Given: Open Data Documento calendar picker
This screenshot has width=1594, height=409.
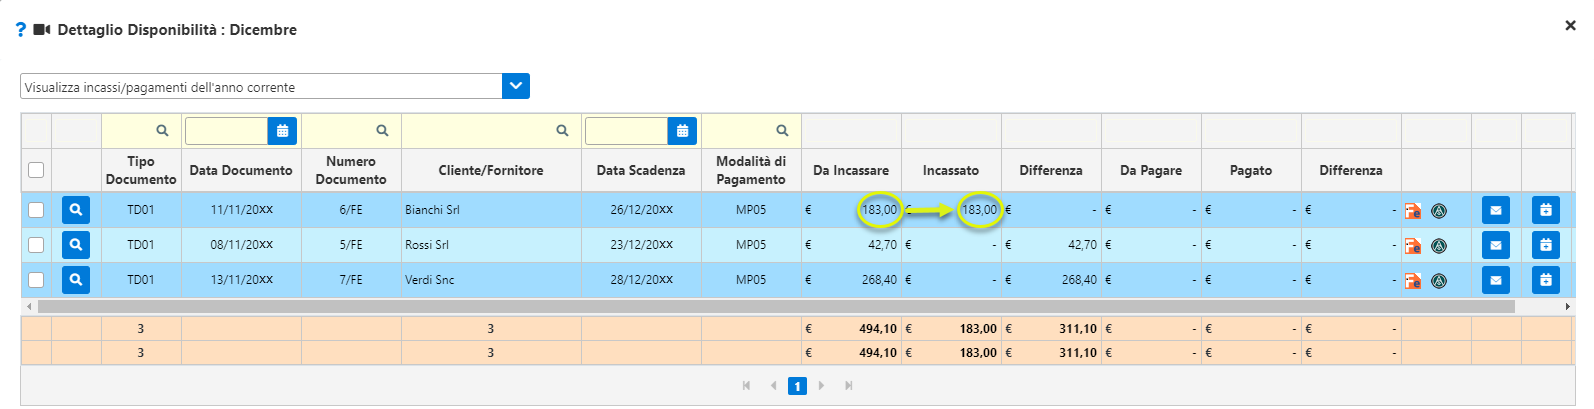Looking at the screenshot, I should [283, 131].
